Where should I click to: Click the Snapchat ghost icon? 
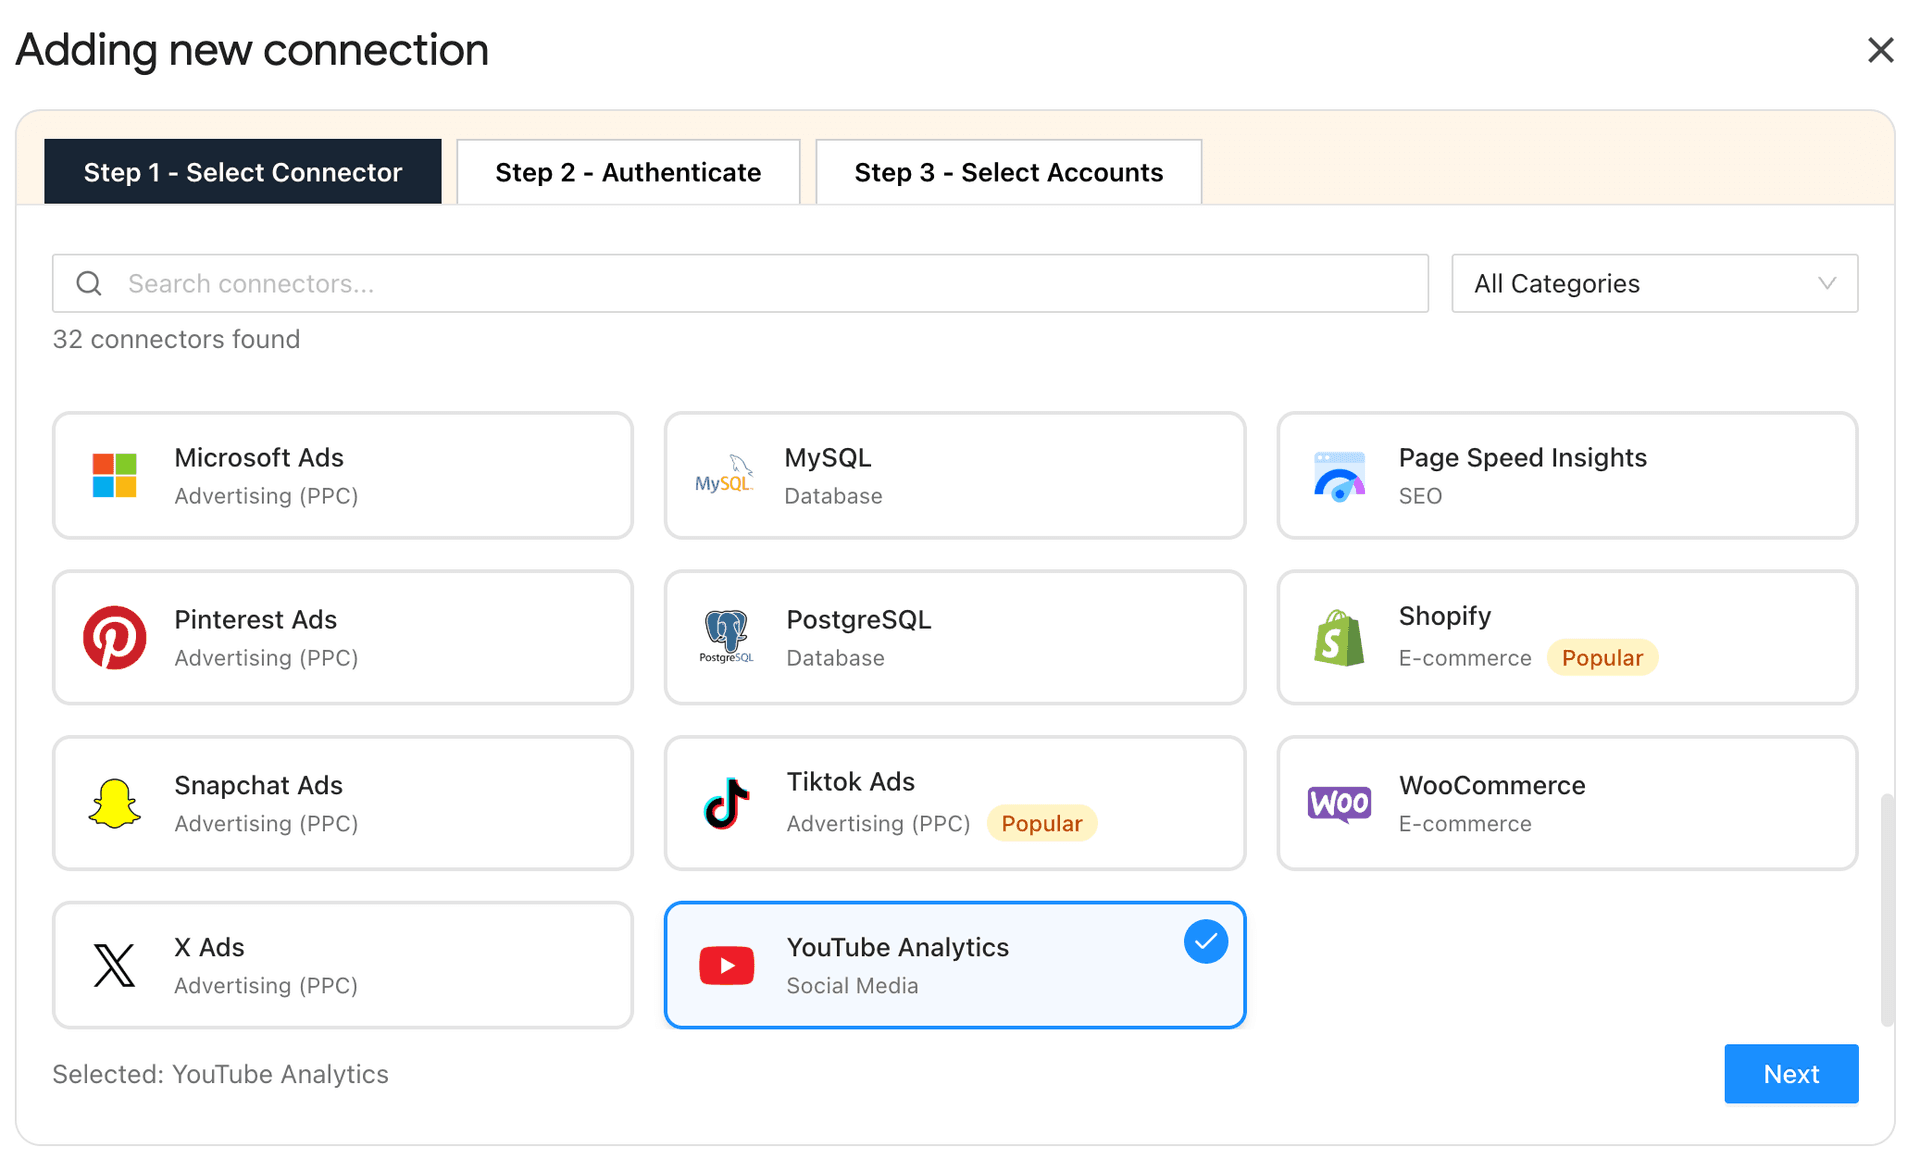[x=114, y=803]
